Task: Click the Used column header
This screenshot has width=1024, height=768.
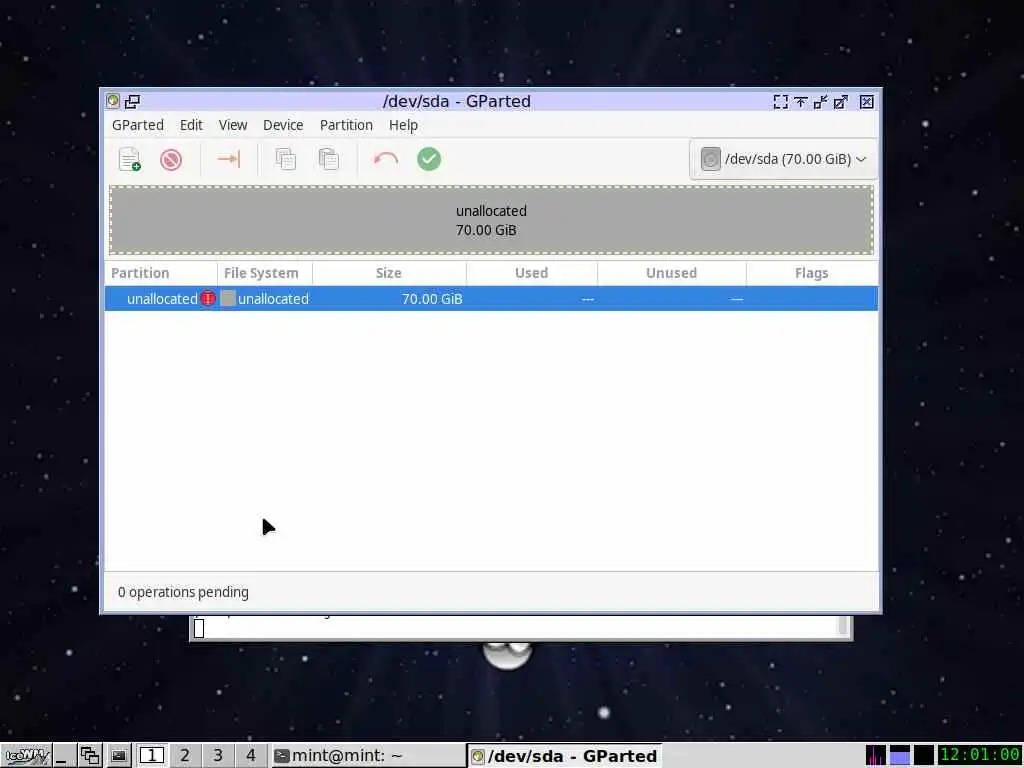Action: (532, 273)
